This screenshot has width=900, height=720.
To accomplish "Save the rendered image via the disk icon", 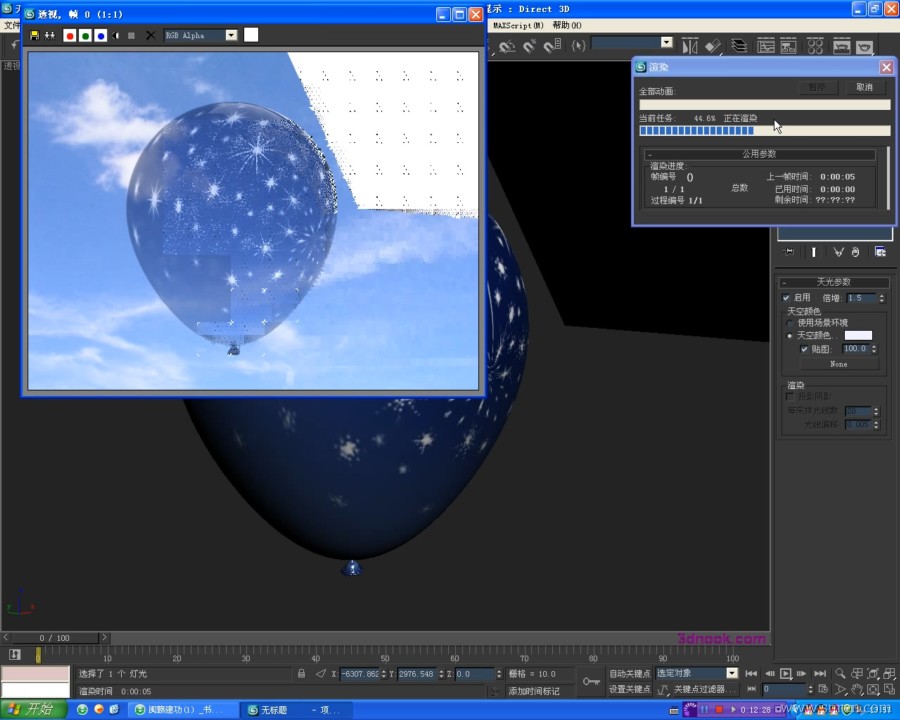I will point(34,36).
